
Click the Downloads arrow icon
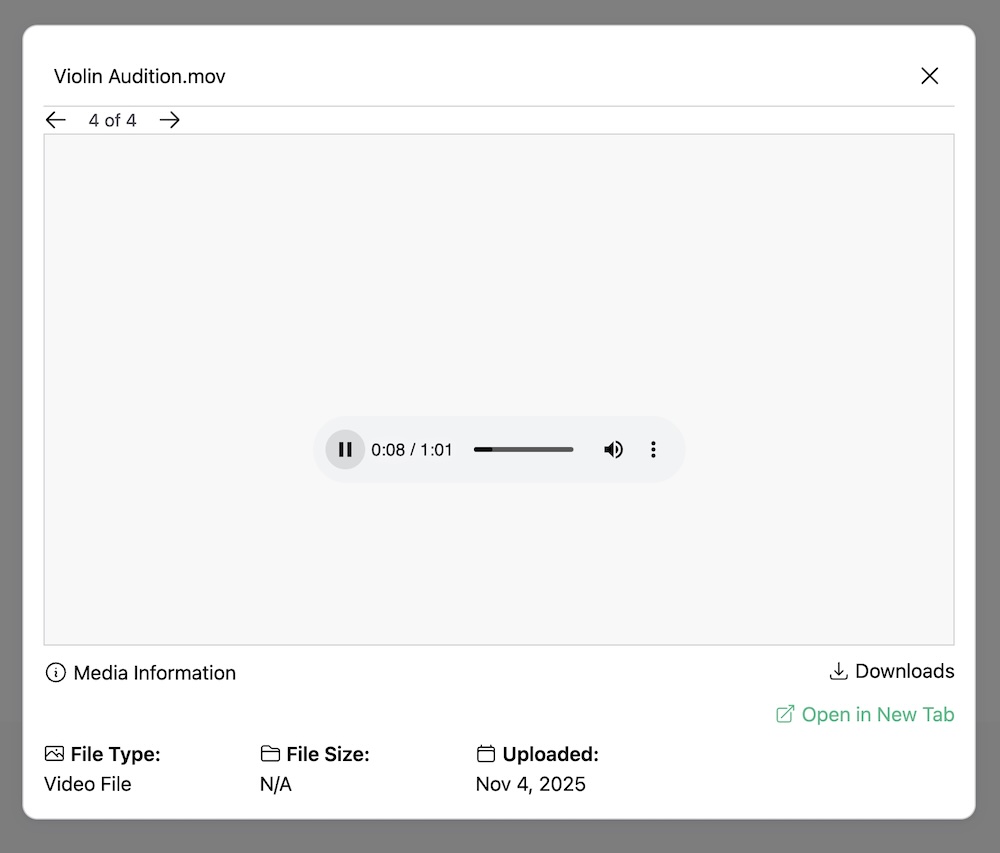(839, 671)
